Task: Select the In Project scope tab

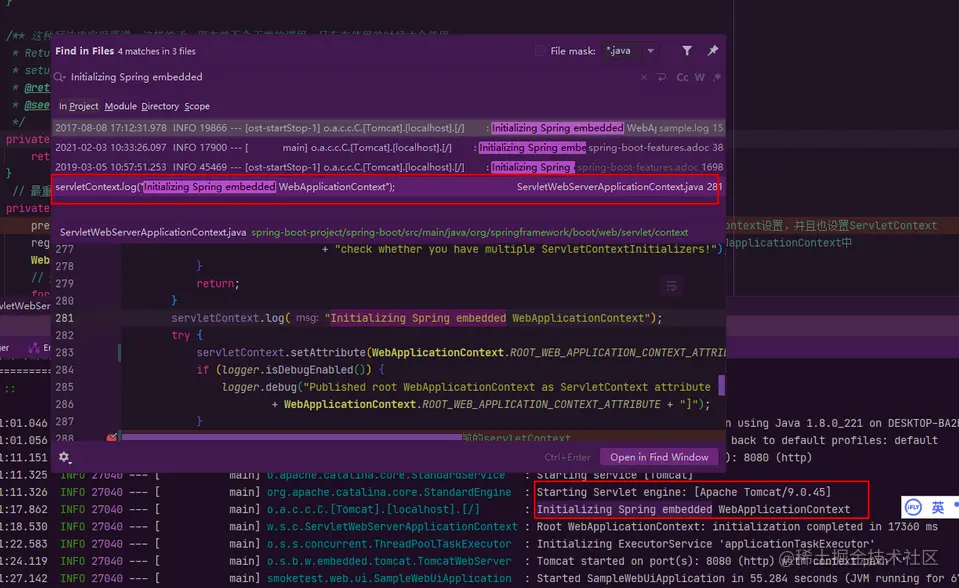Action: tap(78, 106)
